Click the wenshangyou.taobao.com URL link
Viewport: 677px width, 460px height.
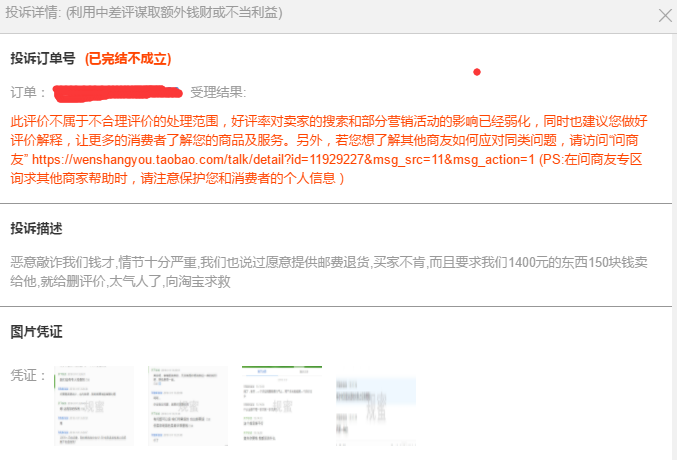[x=283, y=159]
